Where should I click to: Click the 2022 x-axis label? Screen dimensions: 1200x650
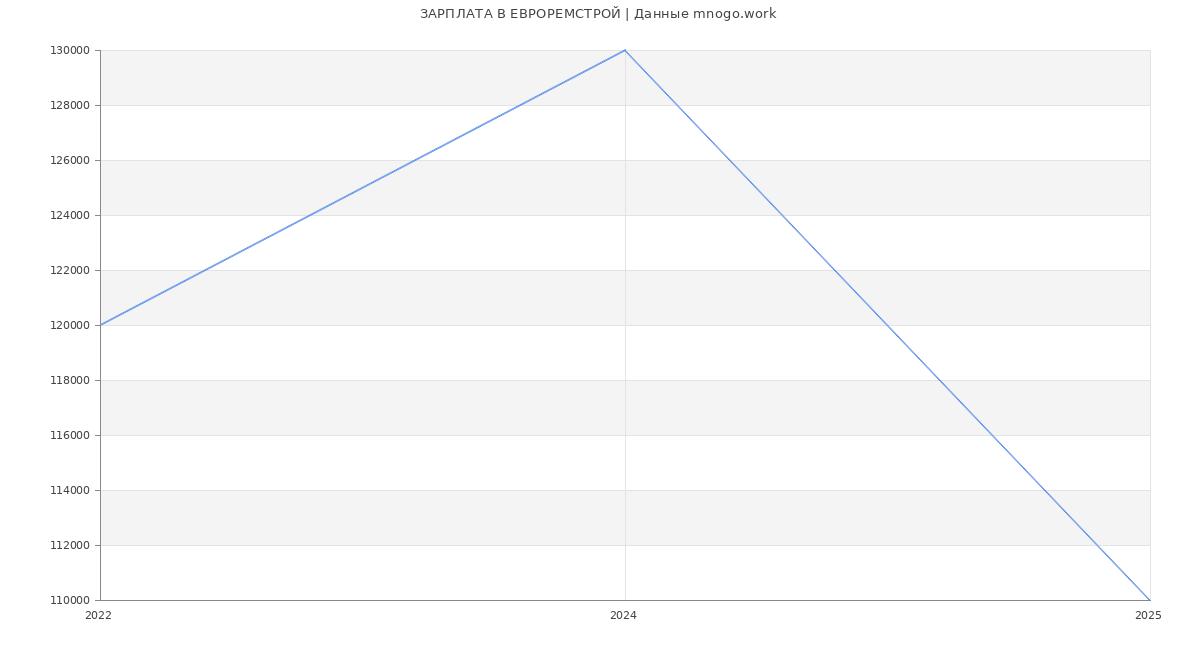(x=99, y=616)
